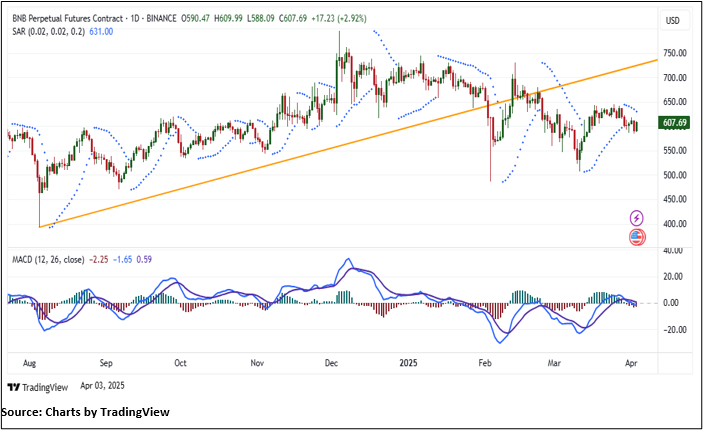This screenshot has width=703, height=430.
Task: Click the -20.00 MACD axis label
Action: click(x=671, y=330)
